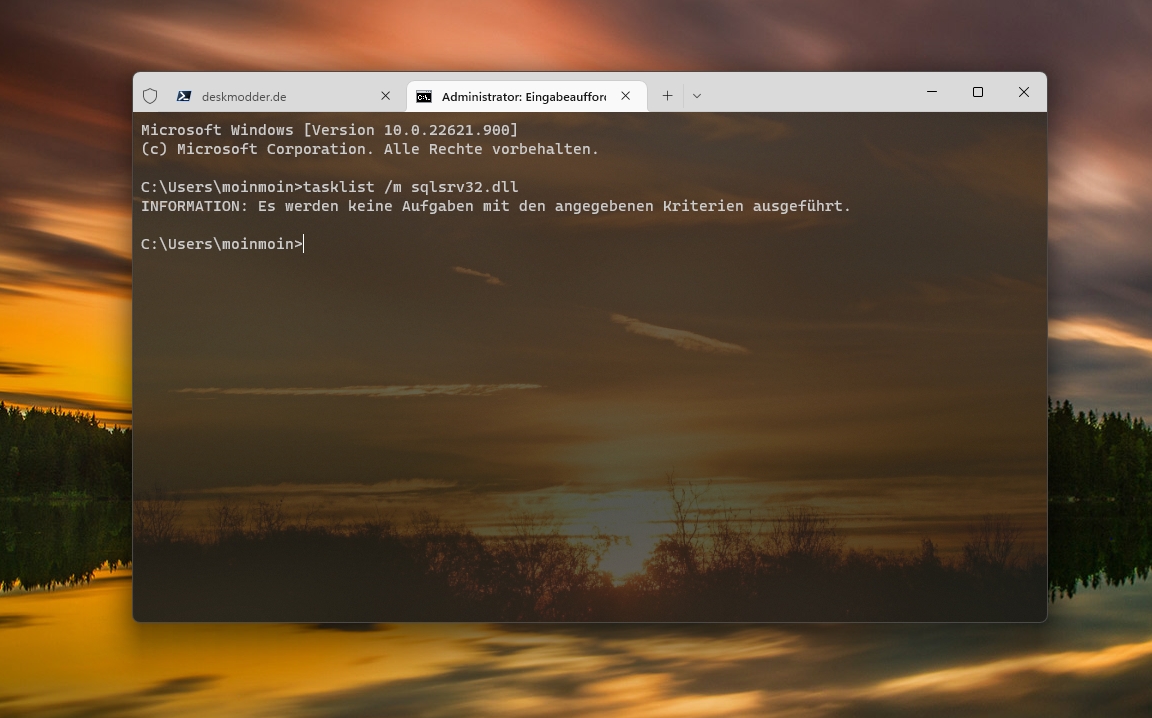
Task: Click the Windows version line 10.0.22621.900
Action: point(329,130)
